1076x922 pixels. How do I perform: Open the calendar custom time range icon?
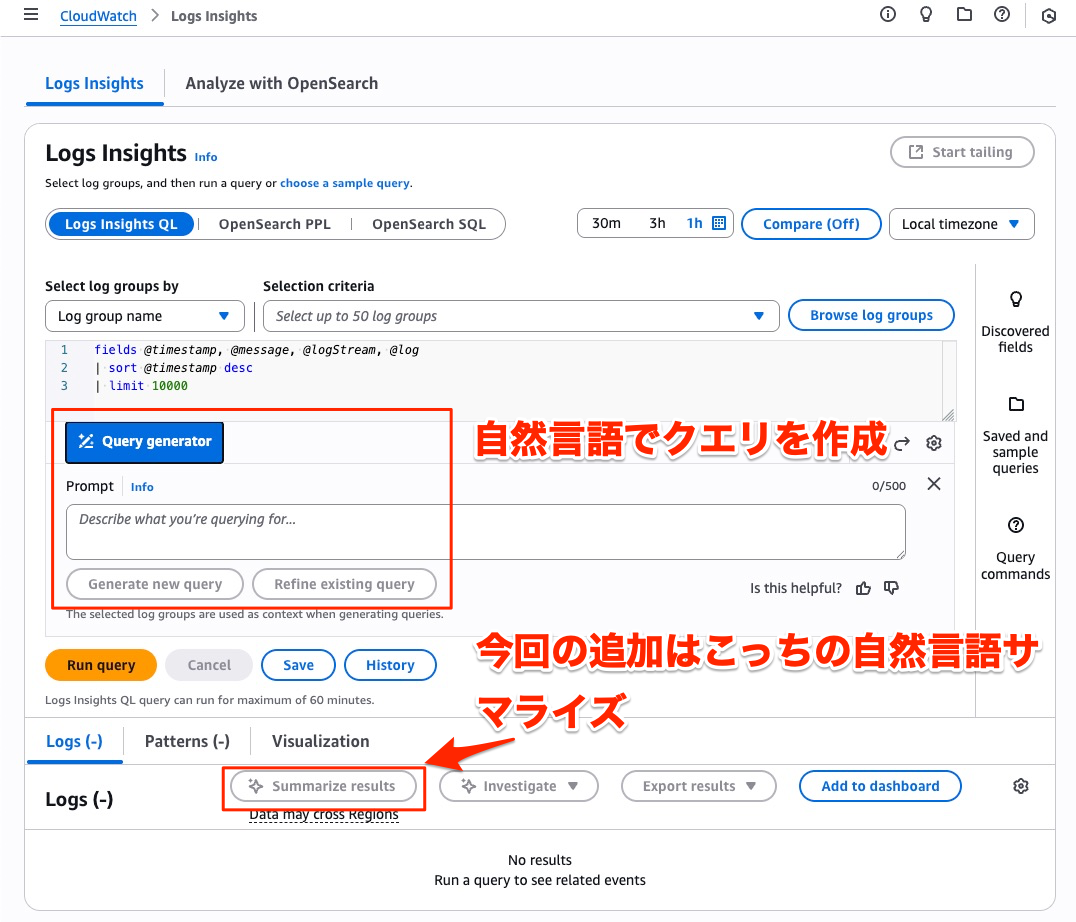pyautogui.click(x=719, y=223)
